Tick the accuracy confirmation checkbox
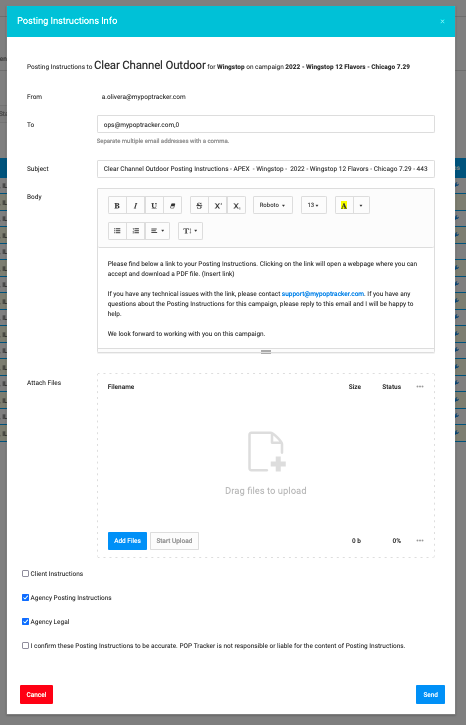This screenshot has width=466, height=725. 25,645
